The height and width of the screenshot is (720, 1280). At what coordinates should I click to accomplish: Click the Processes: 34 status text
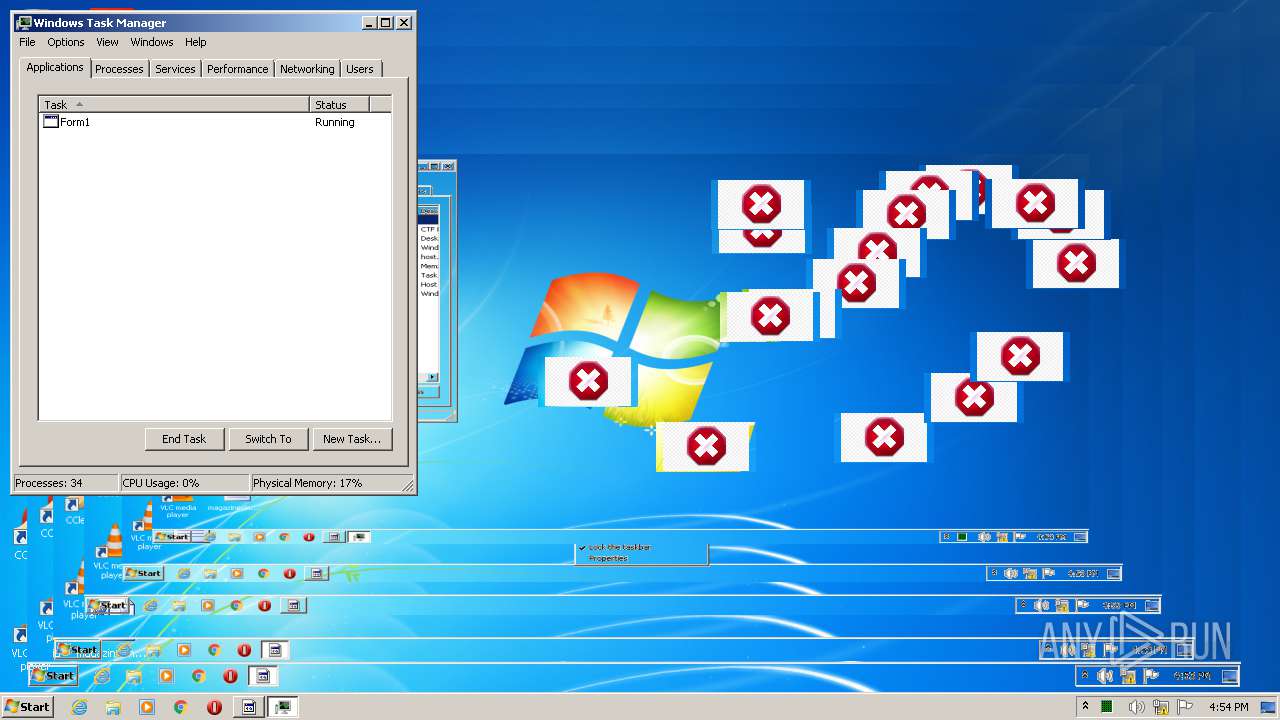coord(49,483)
